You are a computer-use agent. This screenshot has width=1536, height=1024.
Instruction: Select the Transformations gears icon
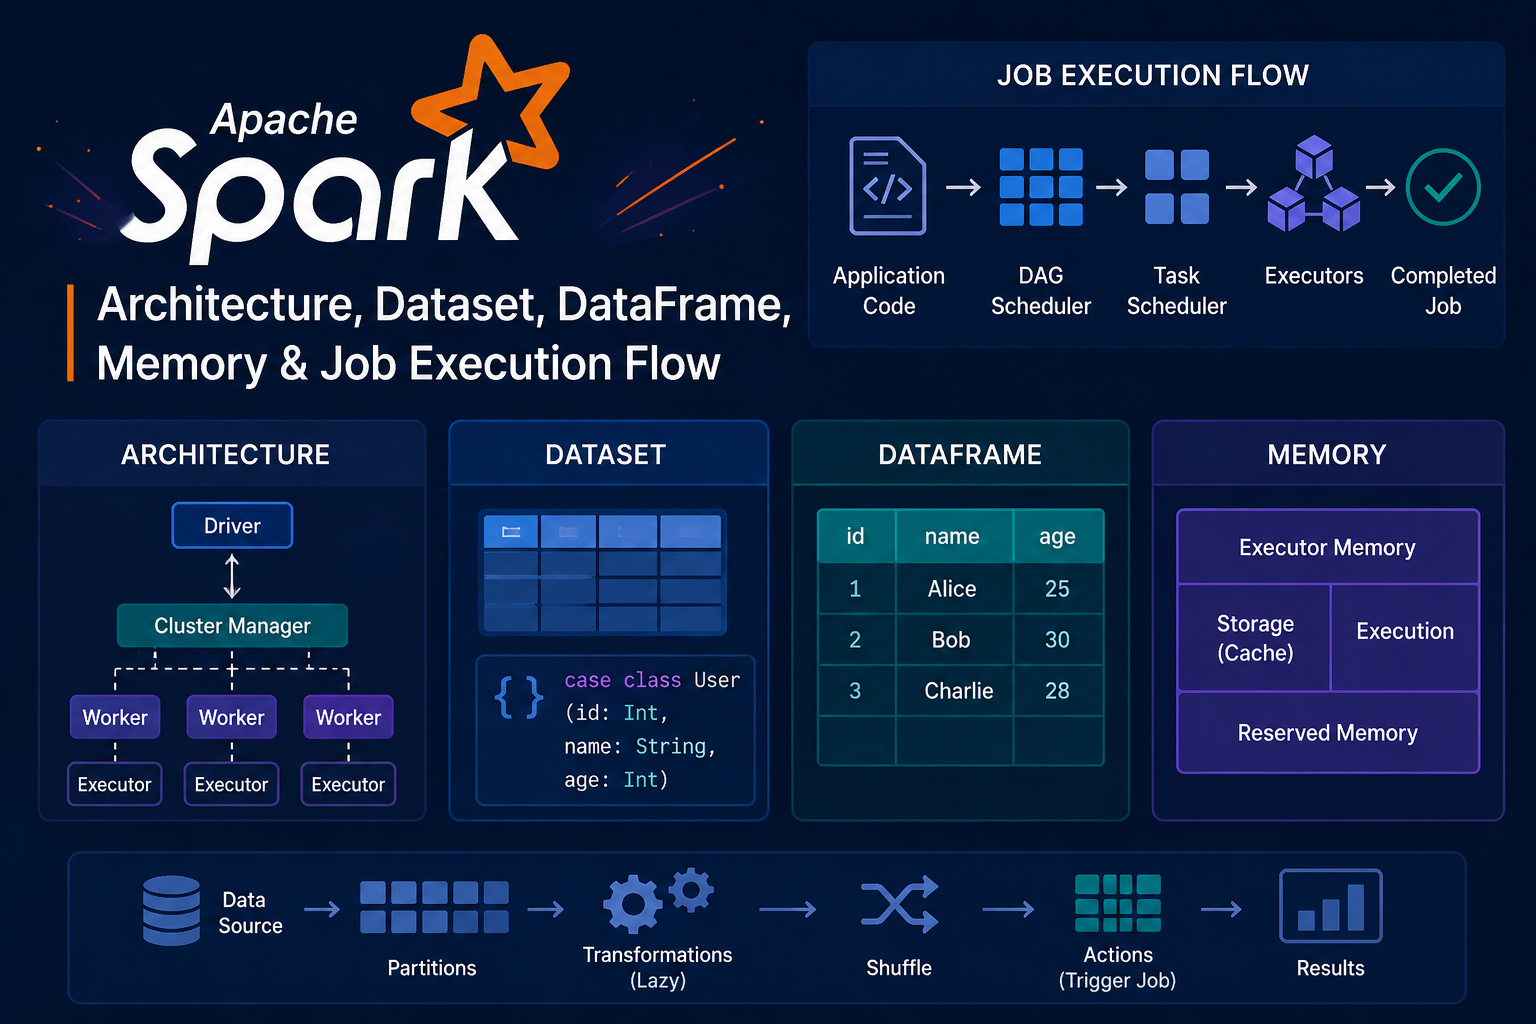658,899
